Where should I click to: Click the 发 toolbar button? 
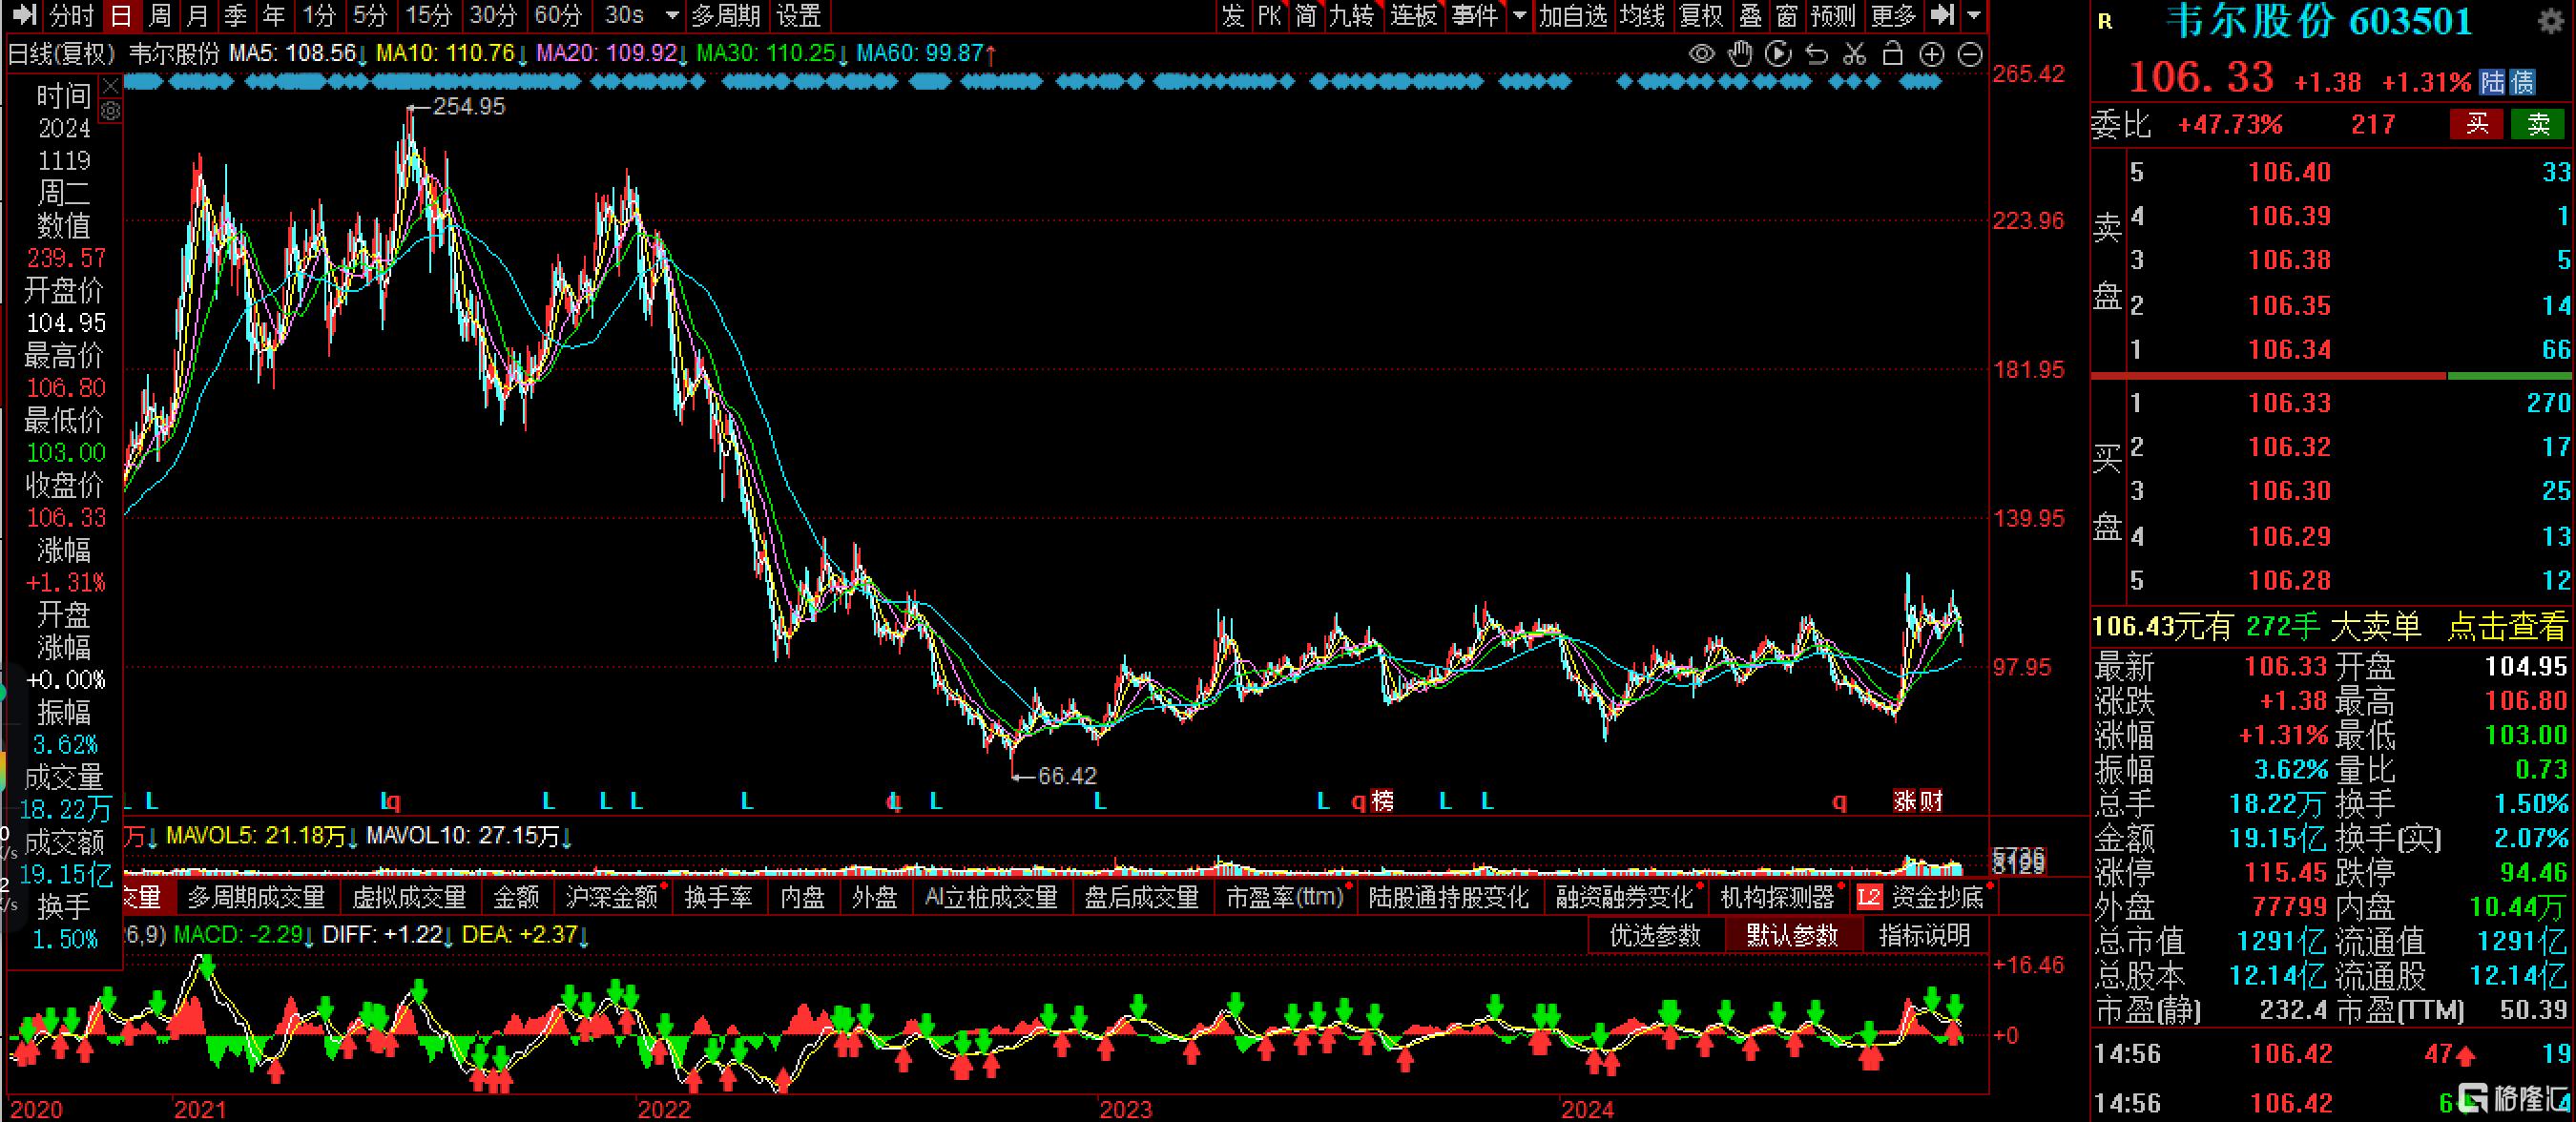click(1233, 15)
